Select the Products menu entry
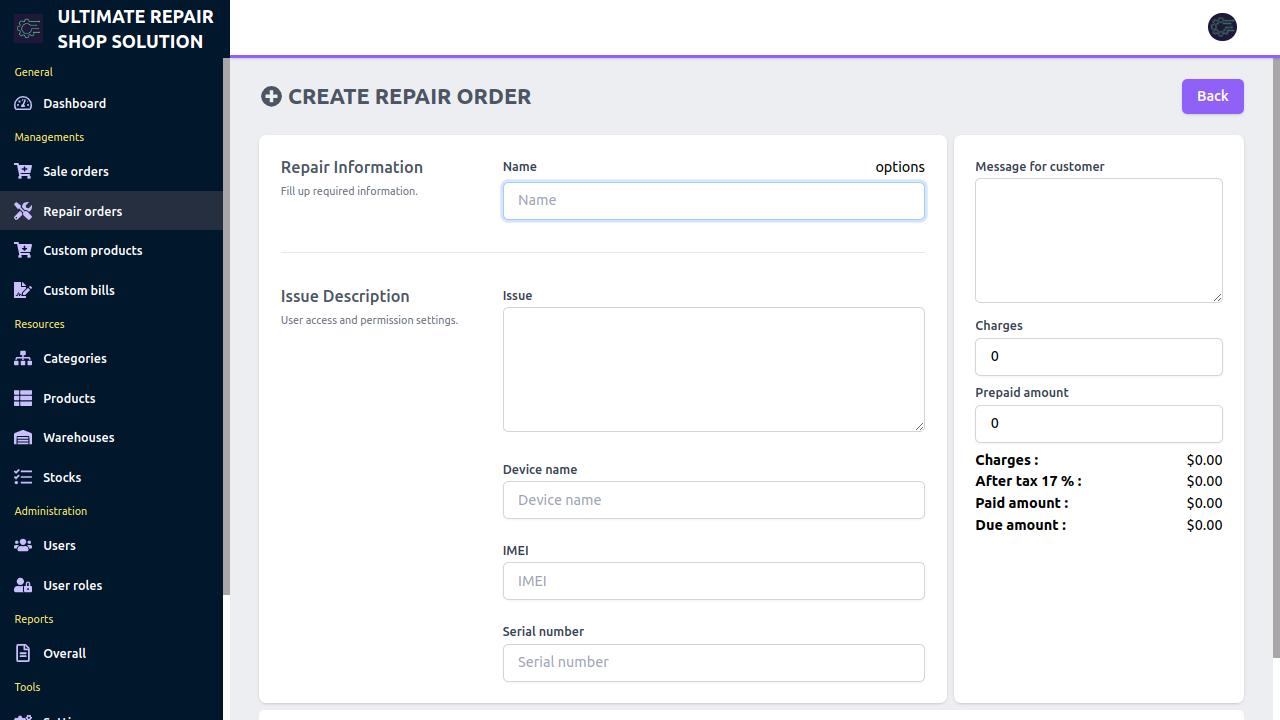 [x=66, y=398]
